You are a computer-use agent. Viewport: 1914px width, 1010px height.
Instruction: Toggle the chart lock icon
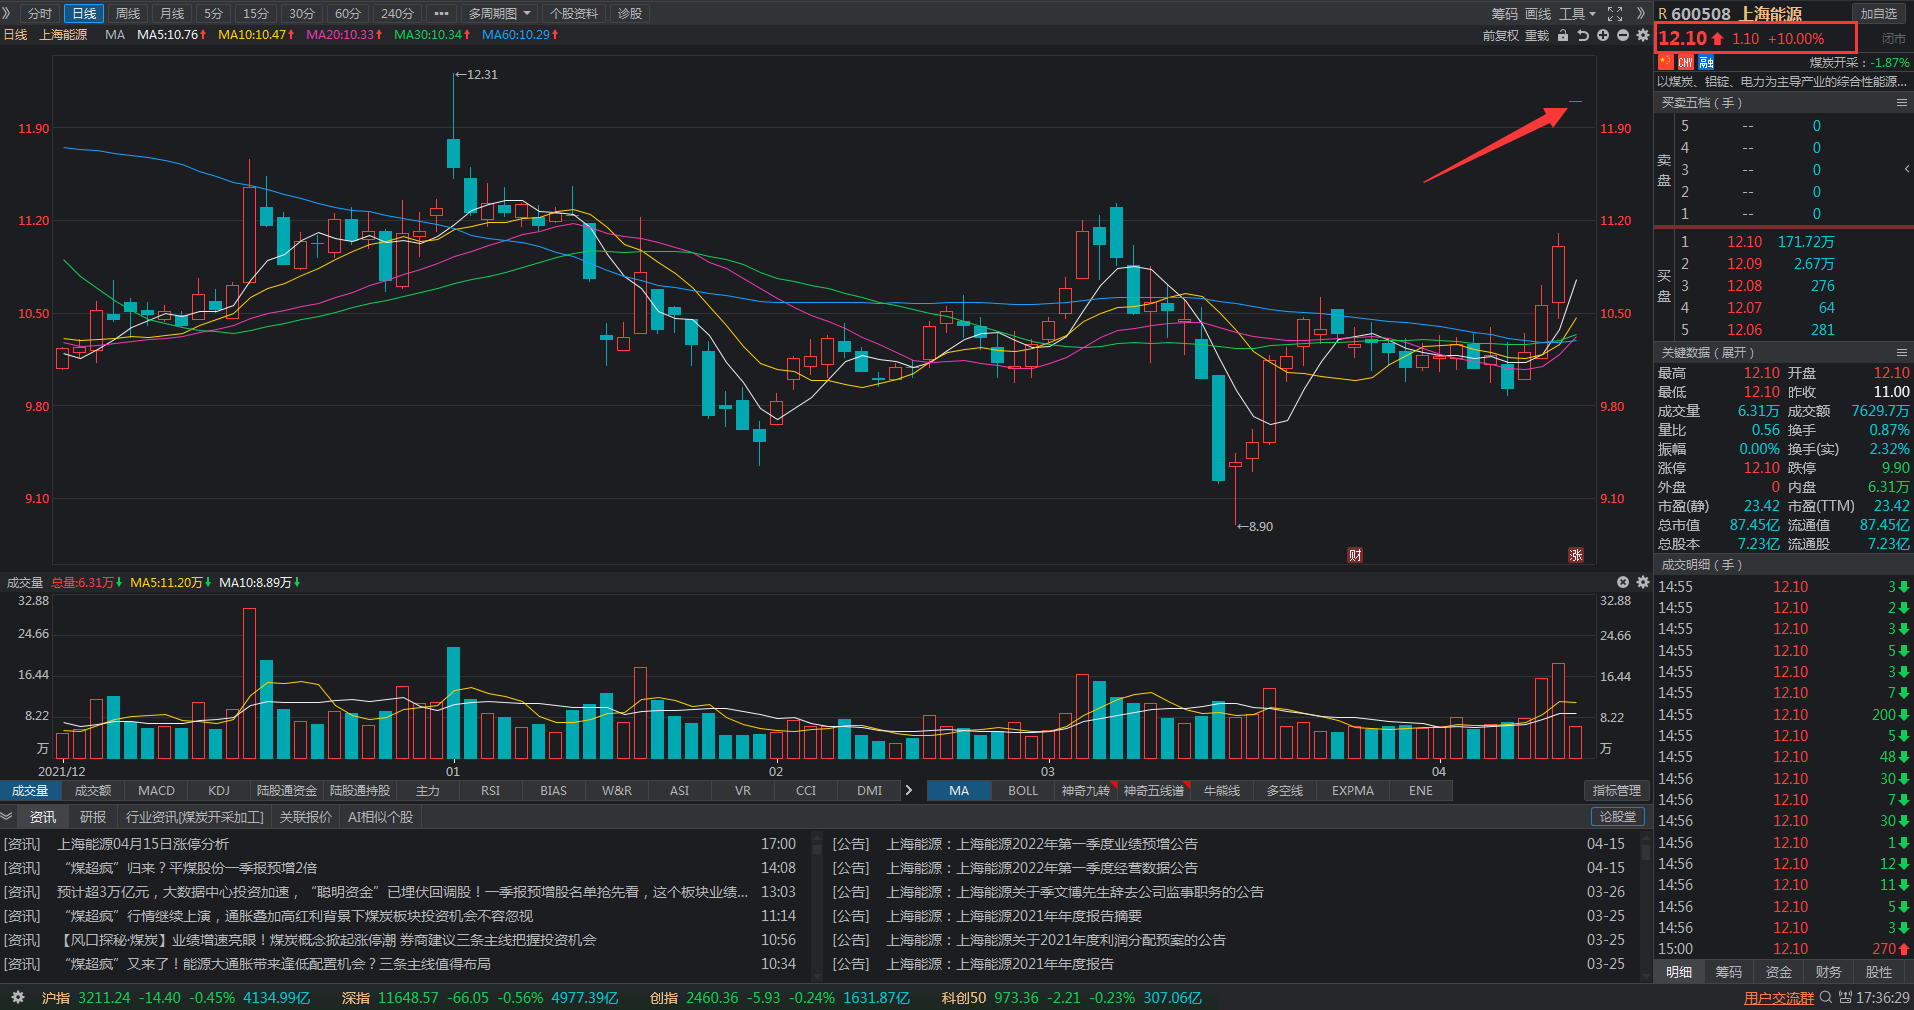pos(1563,35)
